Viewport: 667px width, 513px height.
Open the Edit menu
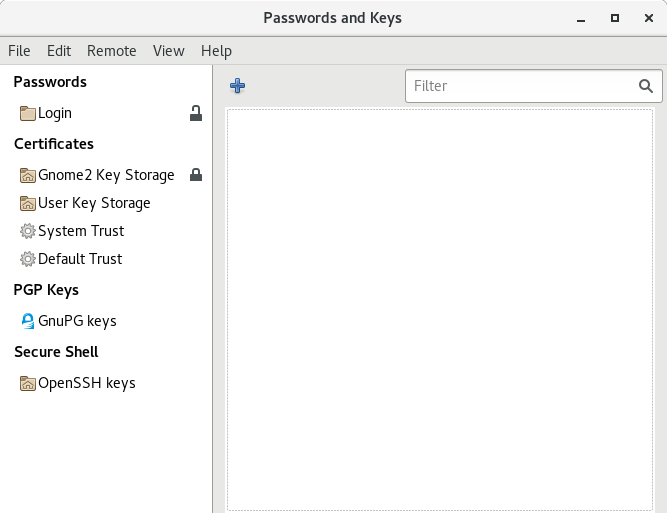pos(59,51)
